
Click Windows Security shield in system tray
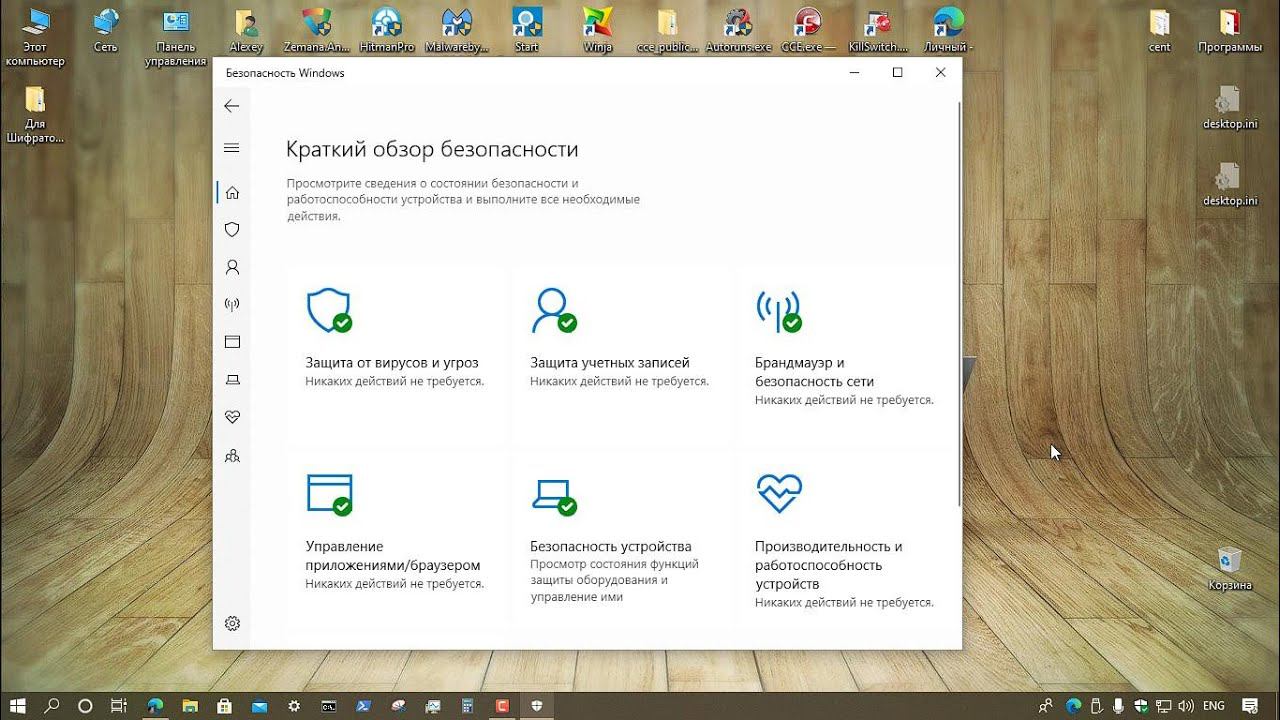tap(1142, 705)
